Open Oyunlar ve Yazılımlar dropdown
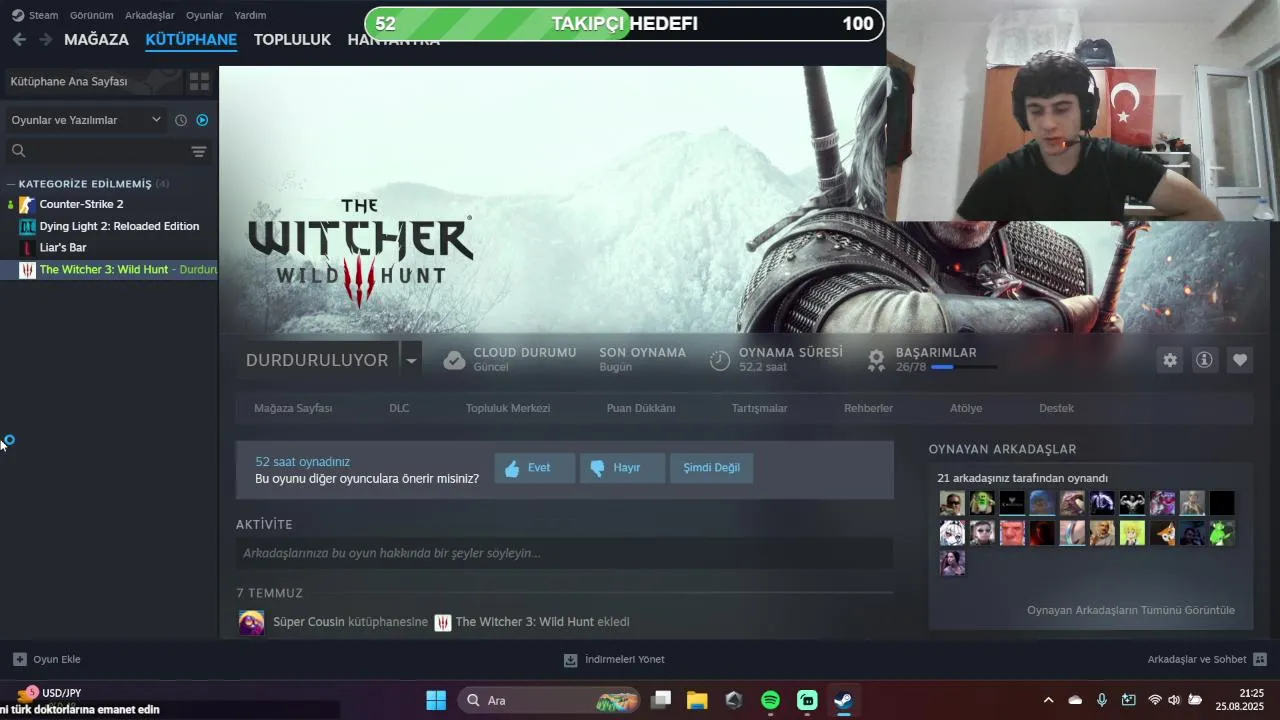Screen dimensions: 1280x720 (86, 120)
